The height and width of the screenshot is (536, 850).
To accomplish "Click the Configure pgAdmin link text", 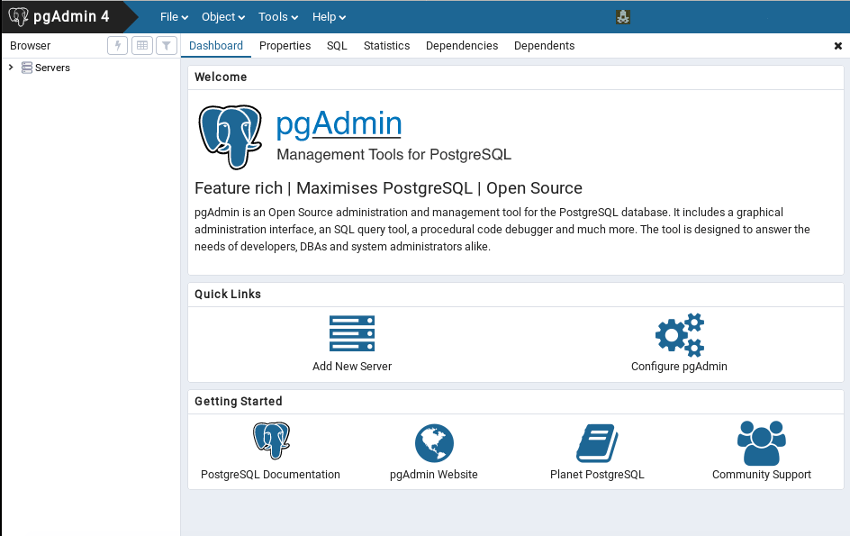I will tap(679, 366).
